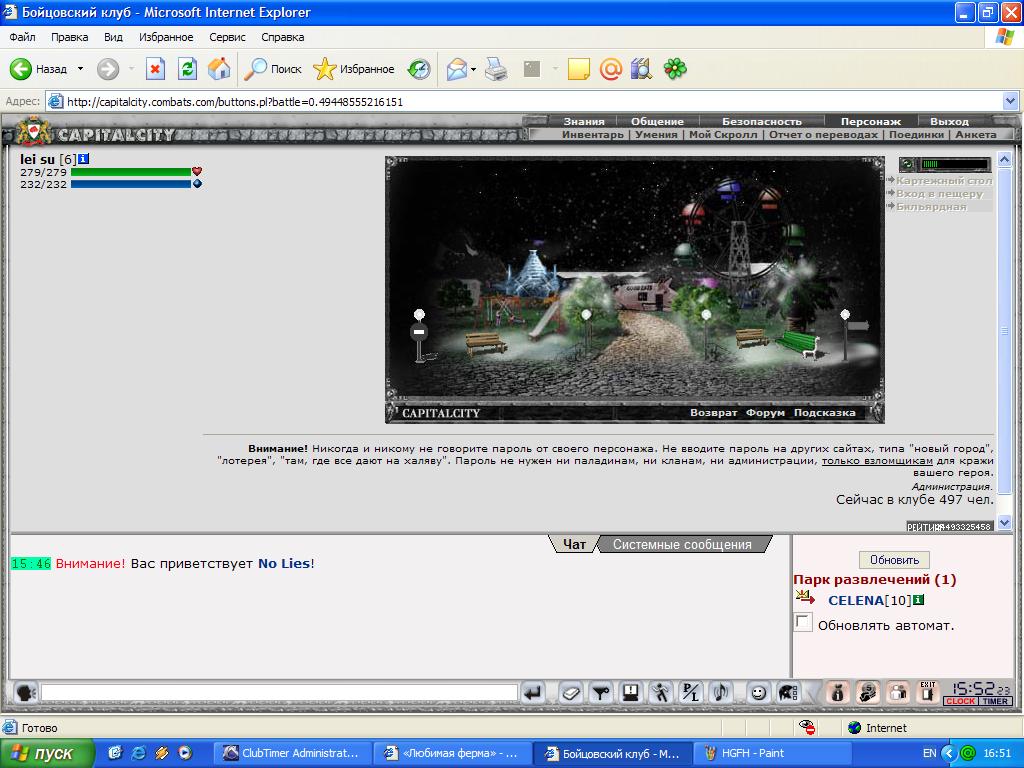Click the IE Back arrow icon
The image size is (1024, 768).
click(x=21, y=69)
